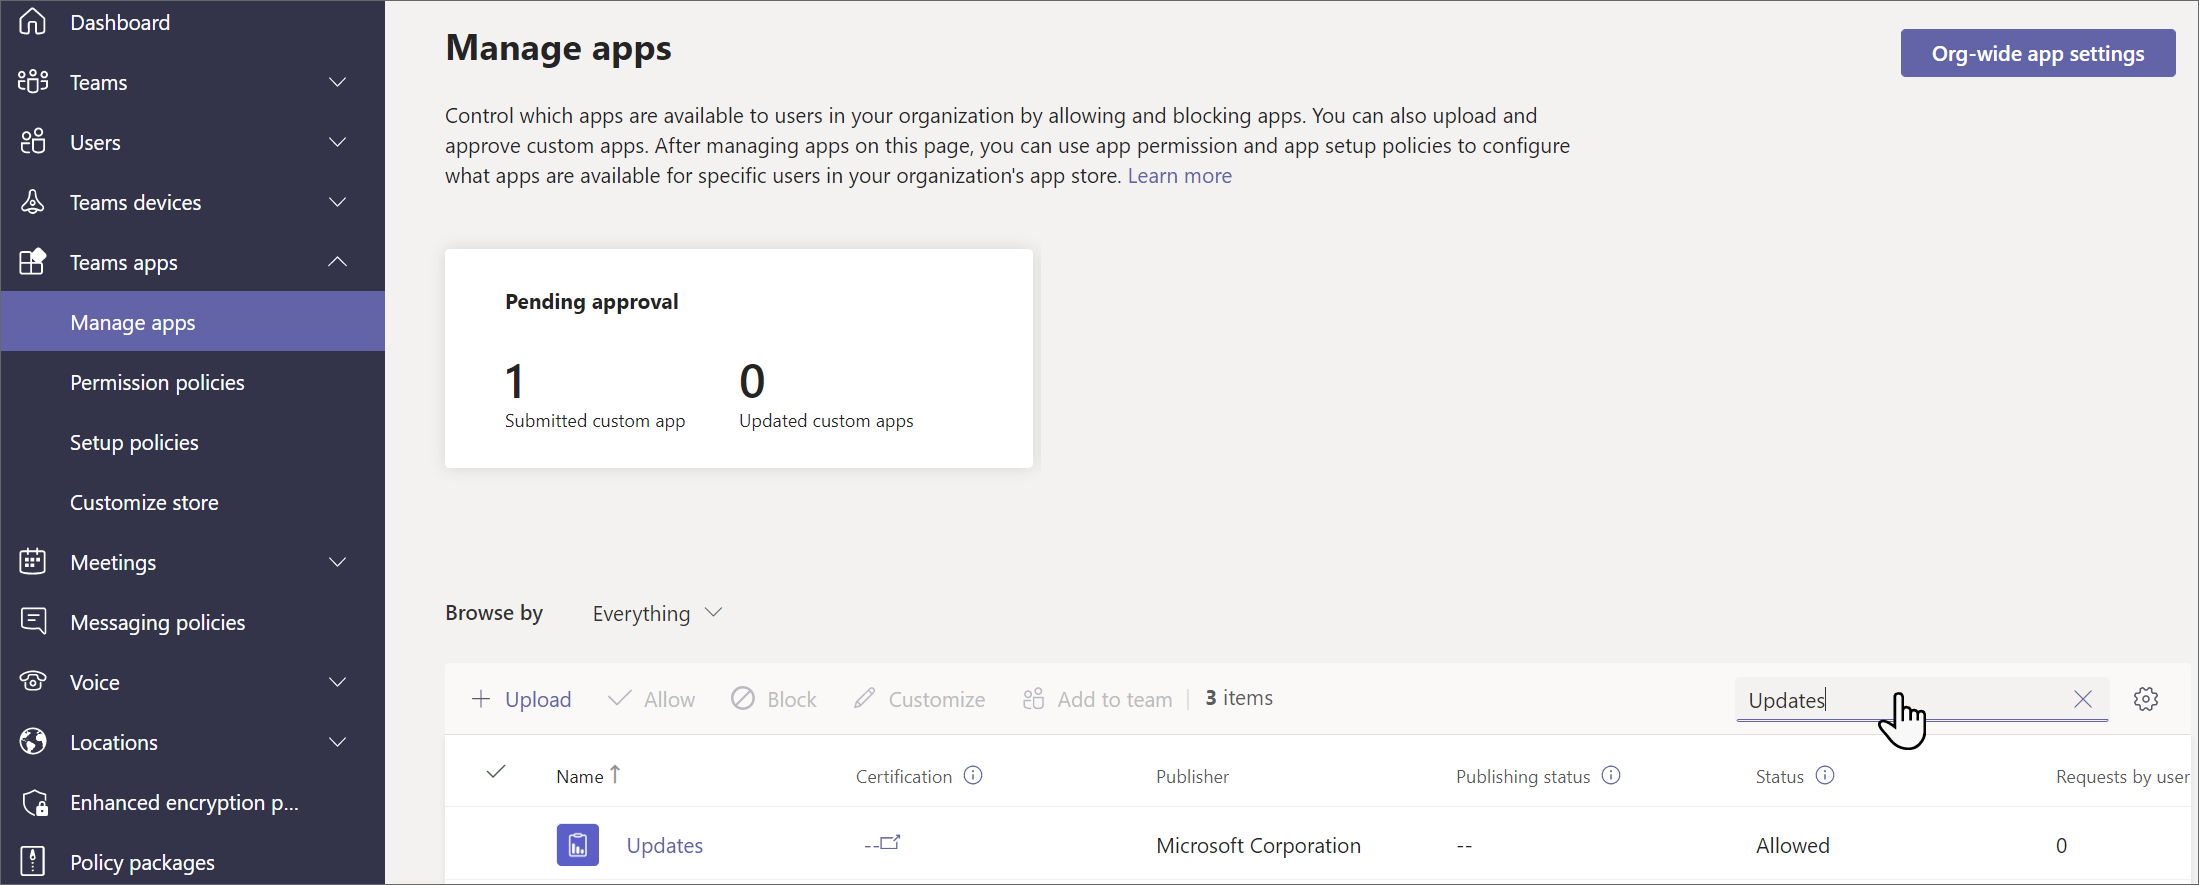This screenshot has height=885, width=2199.
Task: Go to Setup policies
Action: click(x=134, y=442)
